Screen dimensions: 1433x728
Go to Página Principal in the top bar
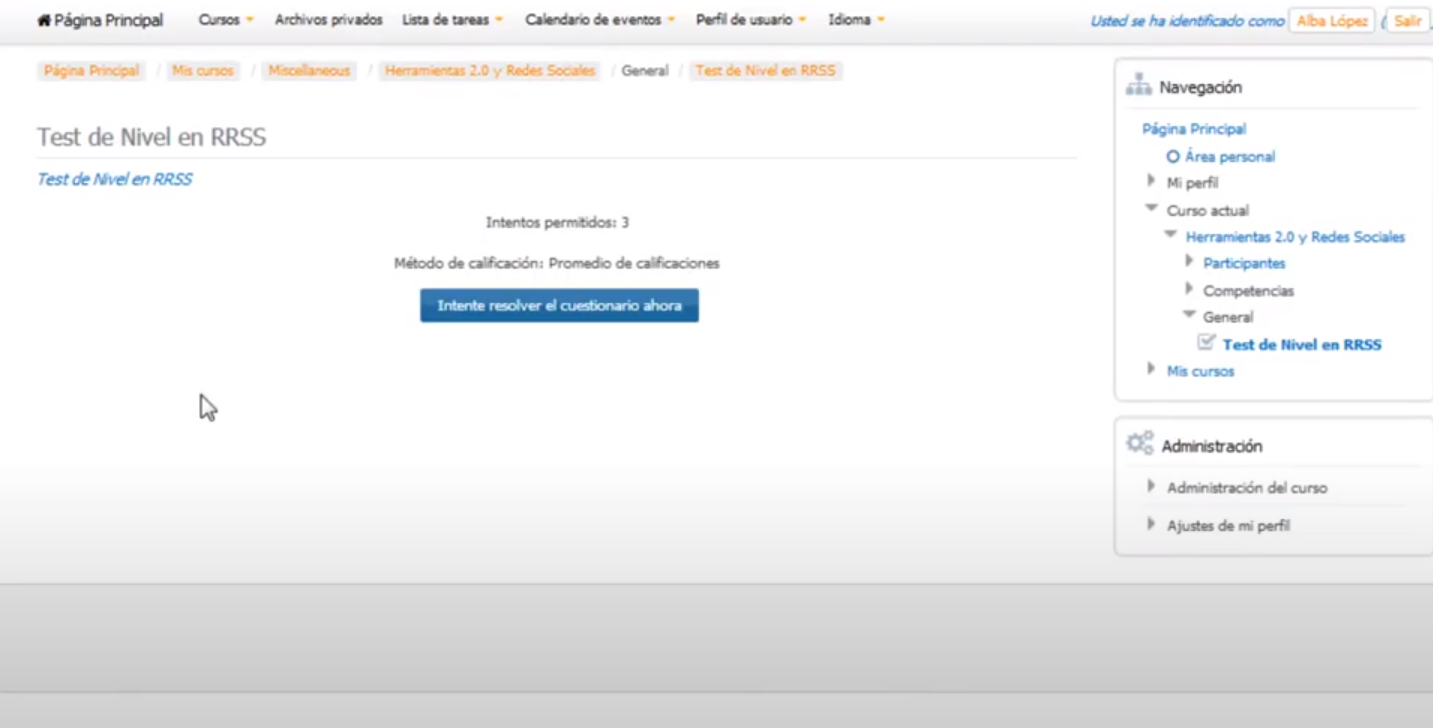[108, 20]
